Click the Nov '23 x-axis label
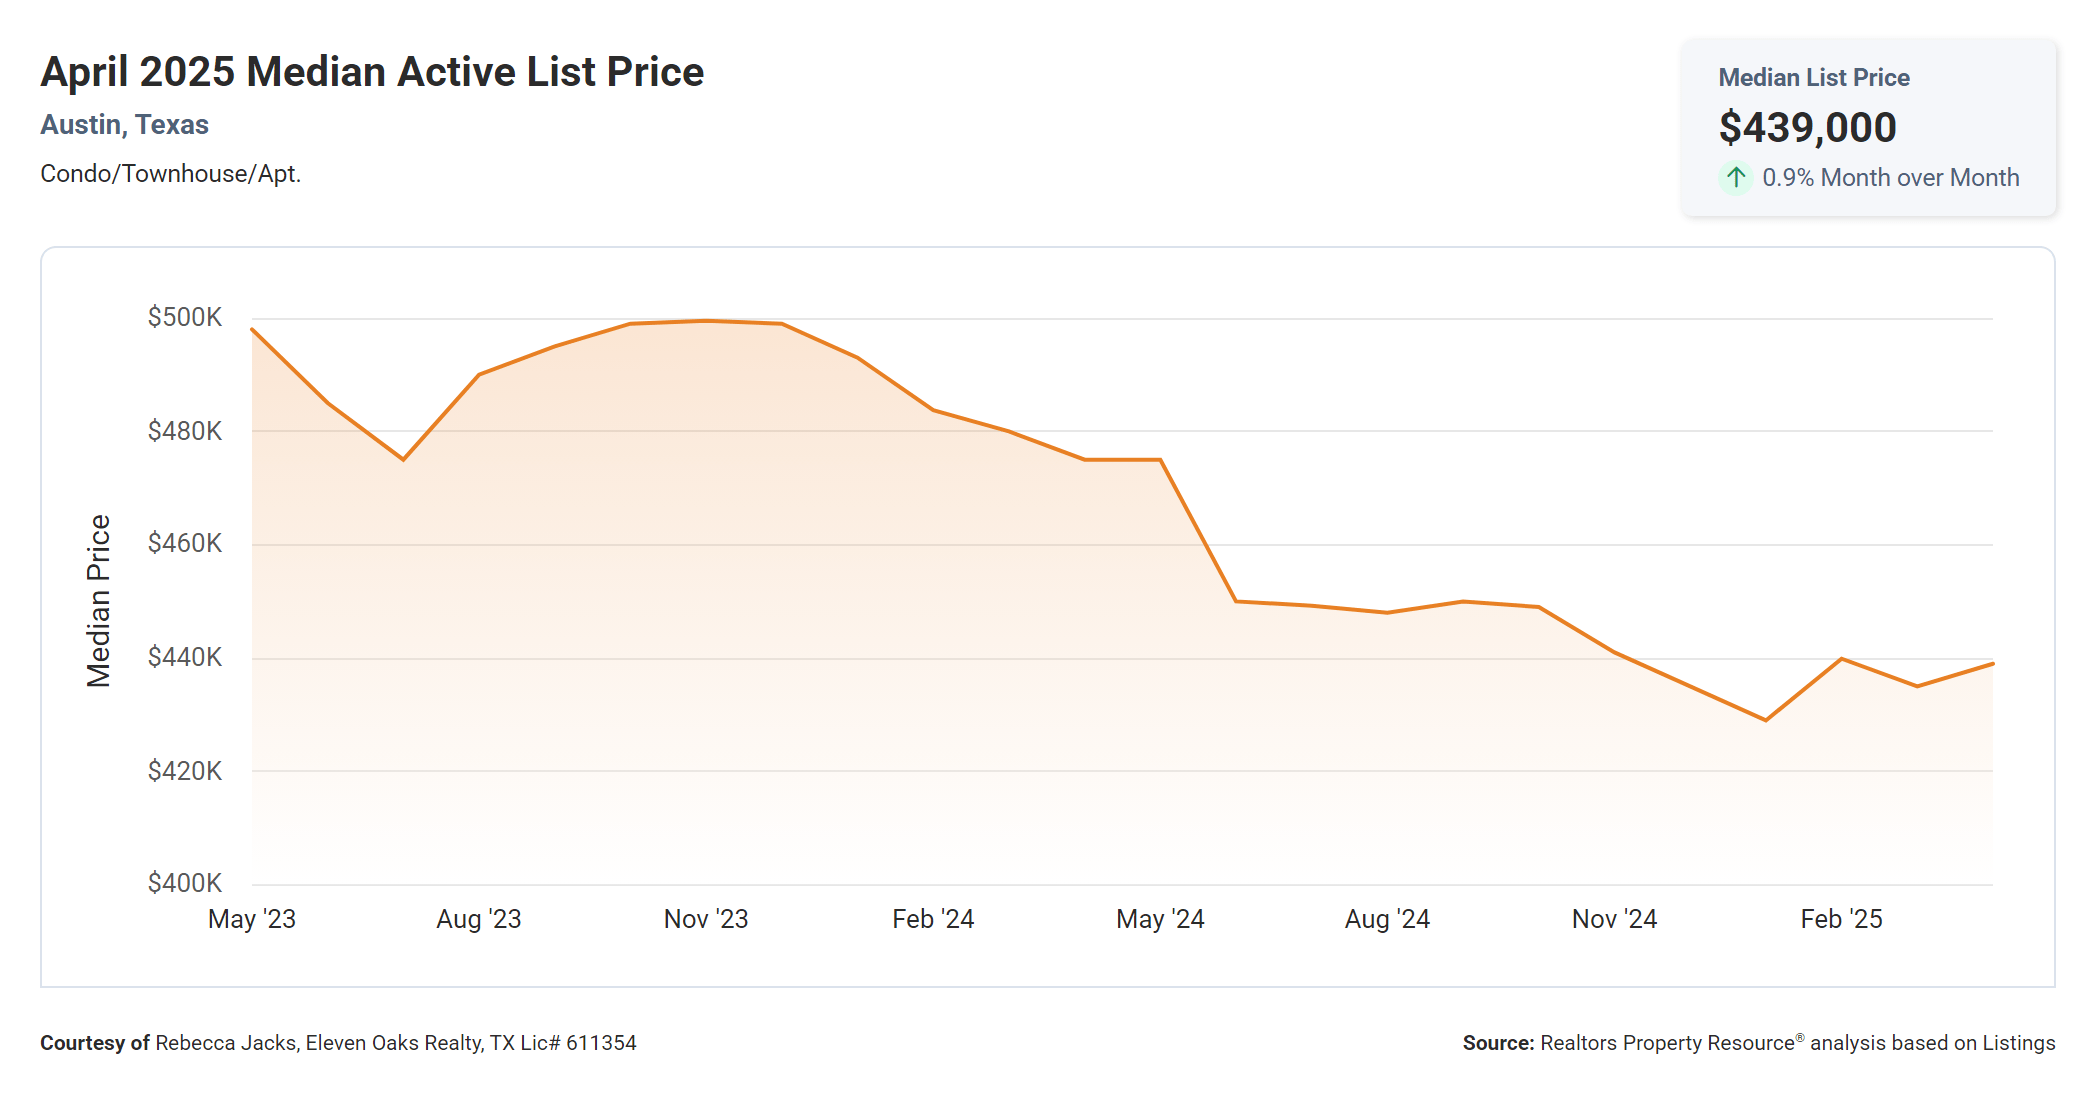This screenshot has height=1100, width=2096. 706,919
